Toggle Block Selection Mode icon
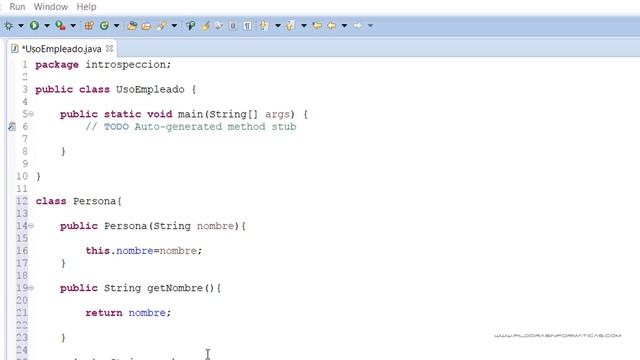 coord(233,26)
